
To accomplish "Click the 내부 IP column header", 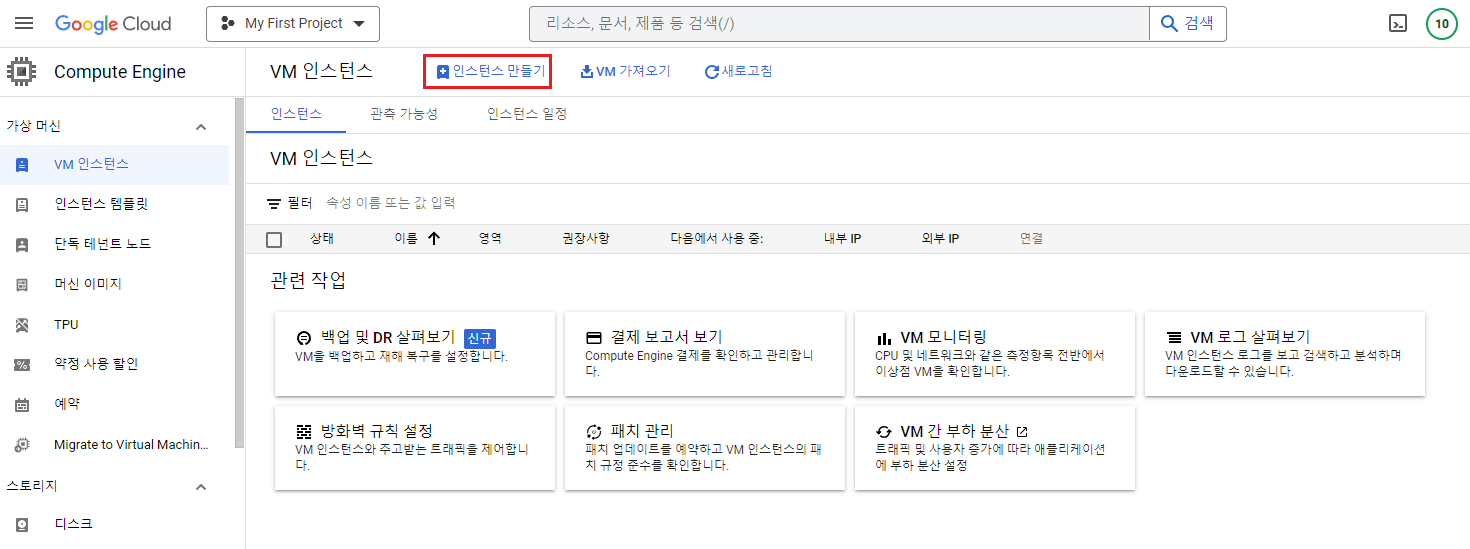I will 842,239.
